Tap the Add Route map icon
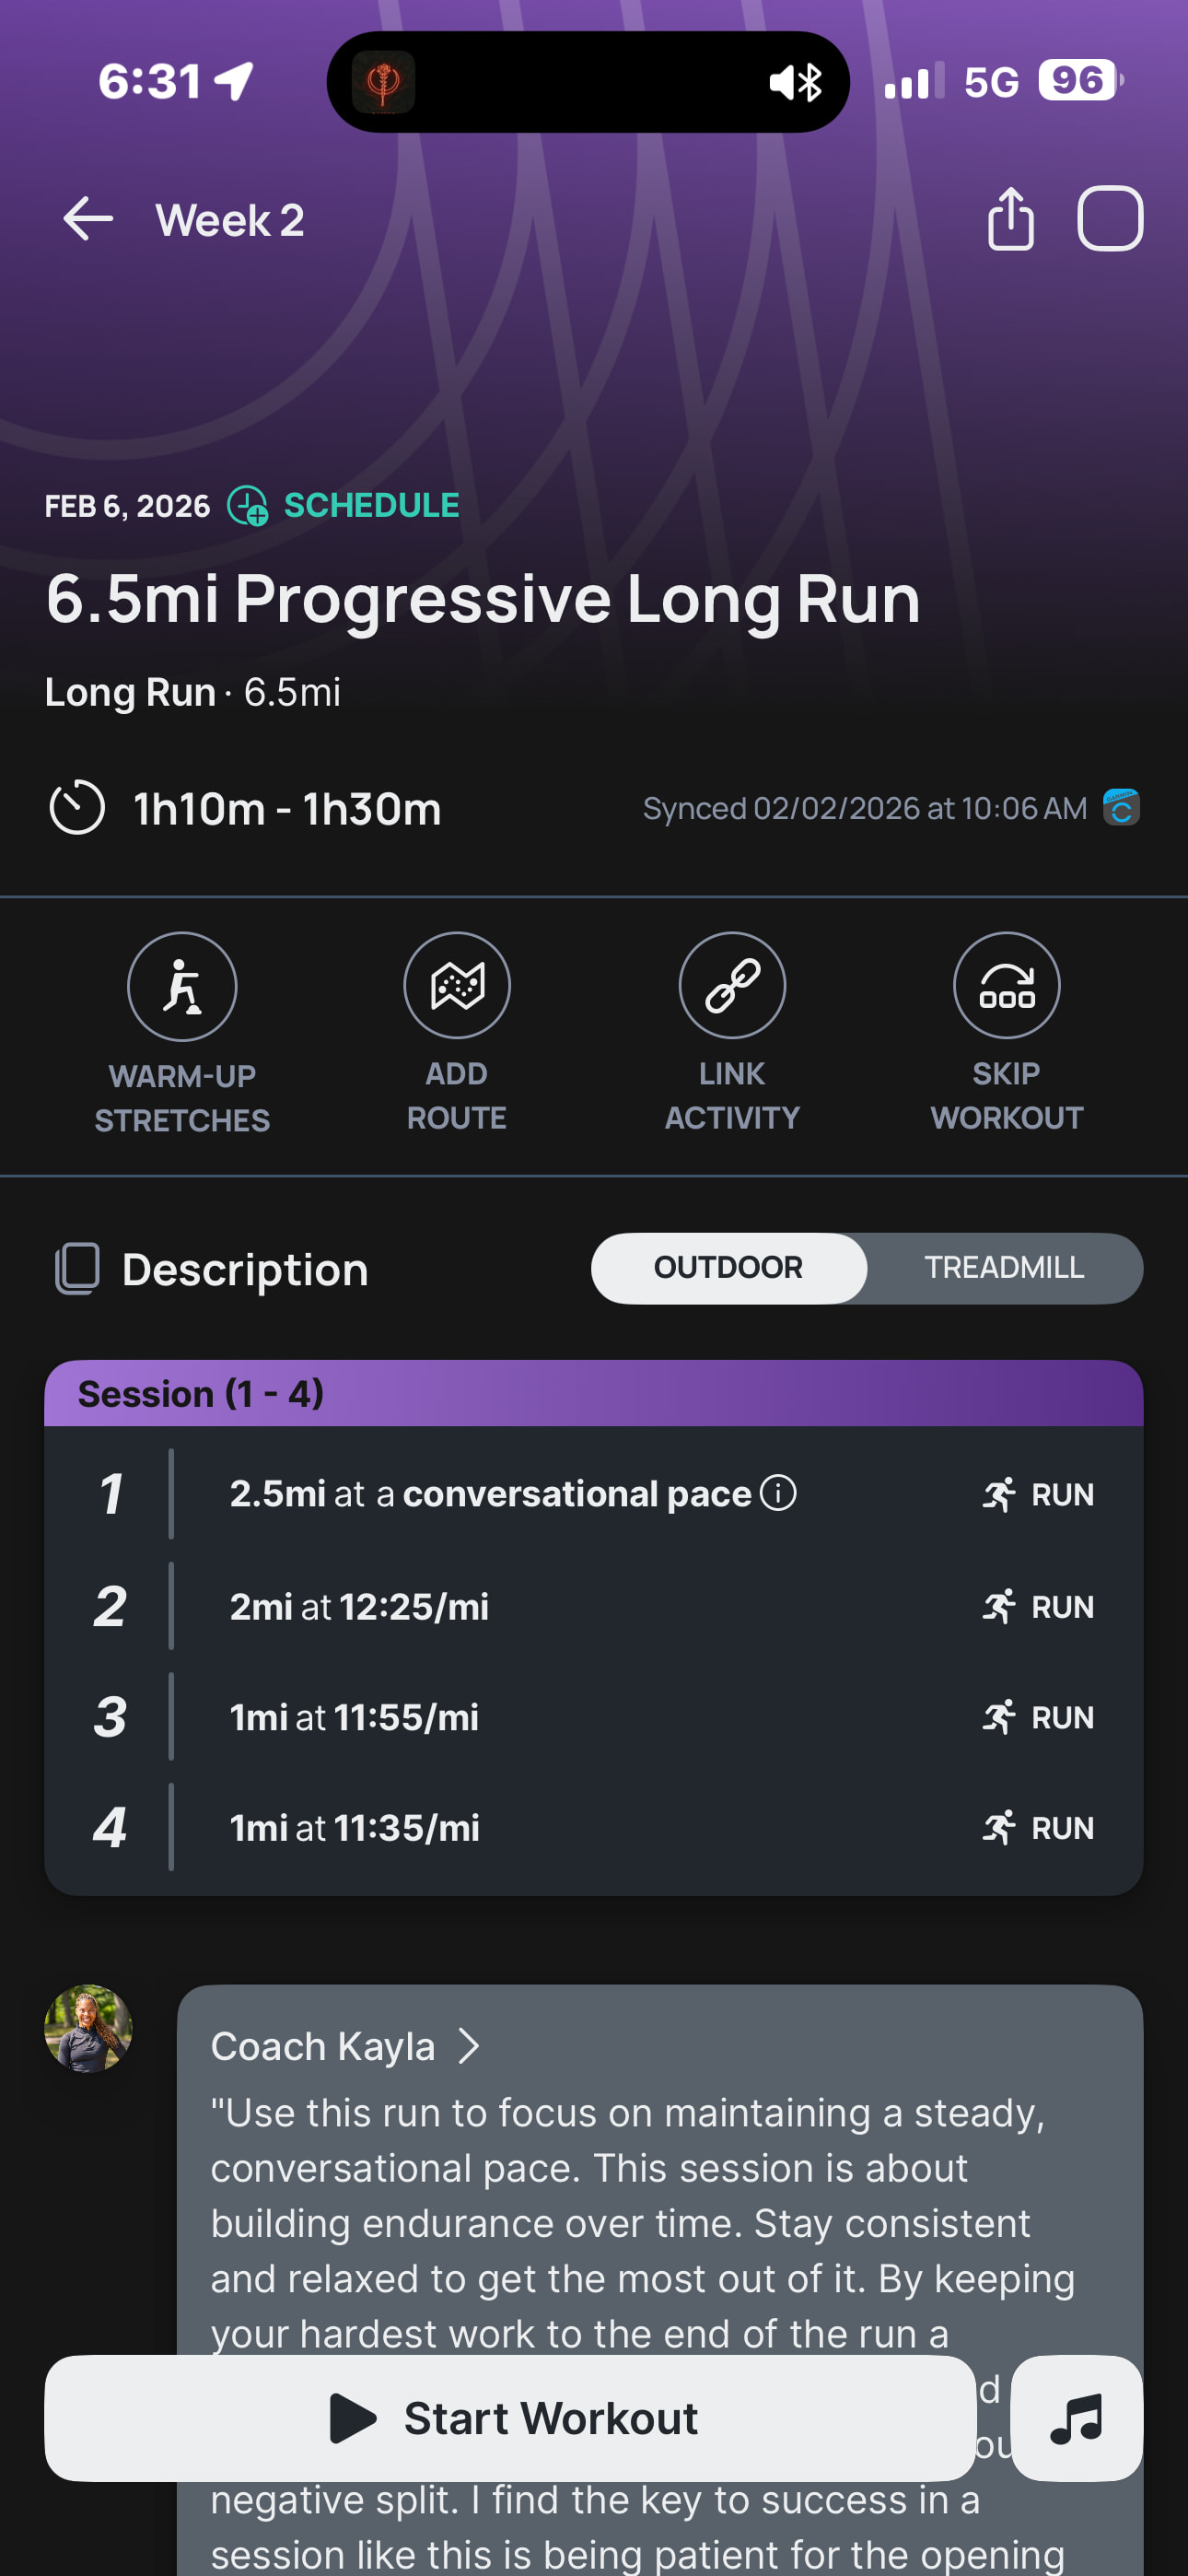The image size is (1188, 2576). coord(457,986)
